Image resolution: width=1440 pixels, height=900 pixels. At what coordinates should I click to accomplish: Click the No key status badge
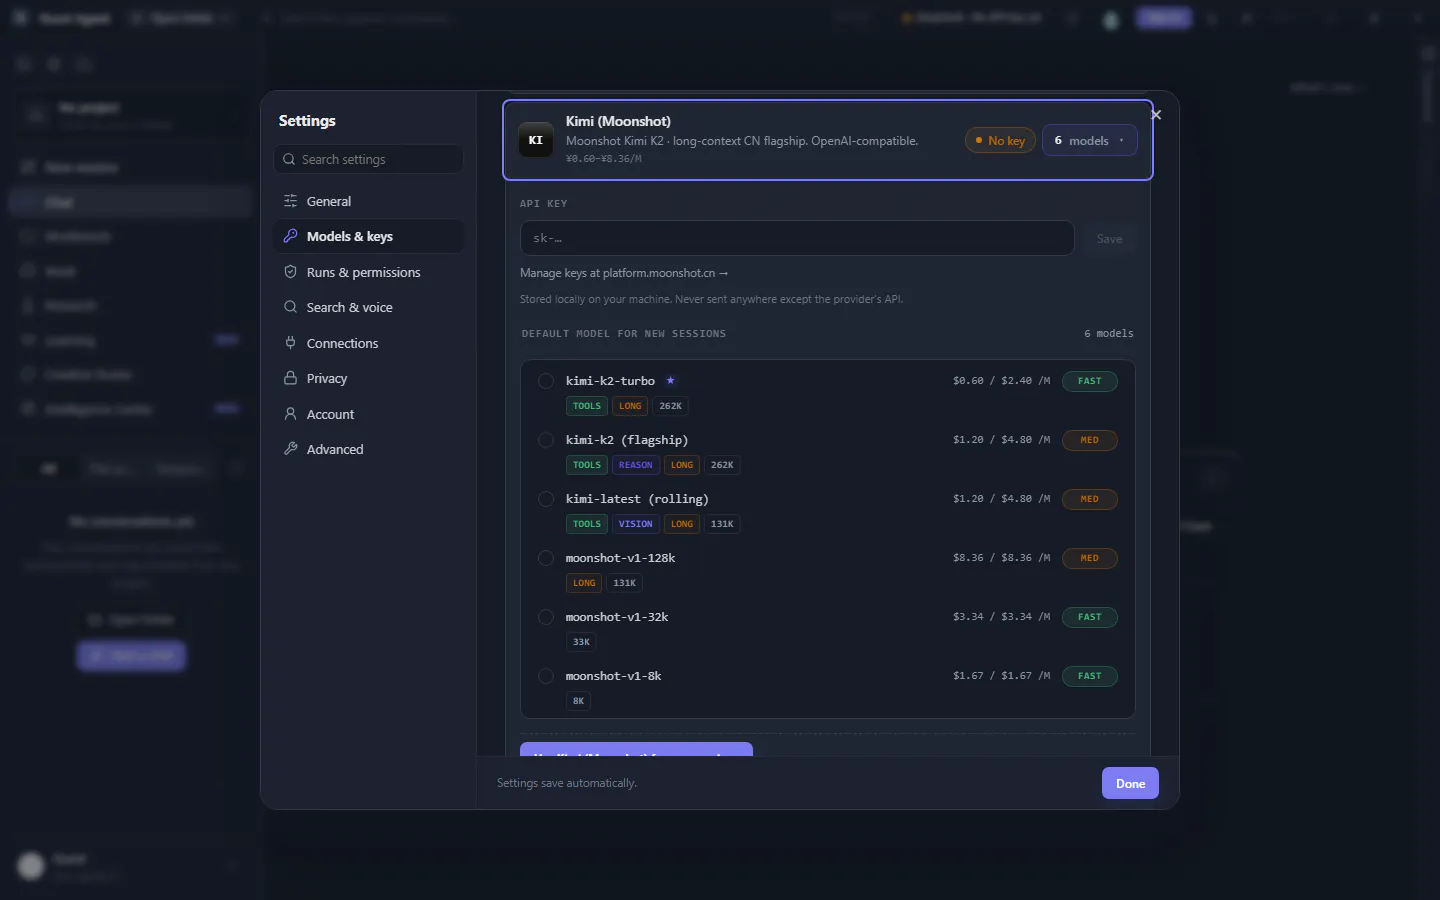1000,141
